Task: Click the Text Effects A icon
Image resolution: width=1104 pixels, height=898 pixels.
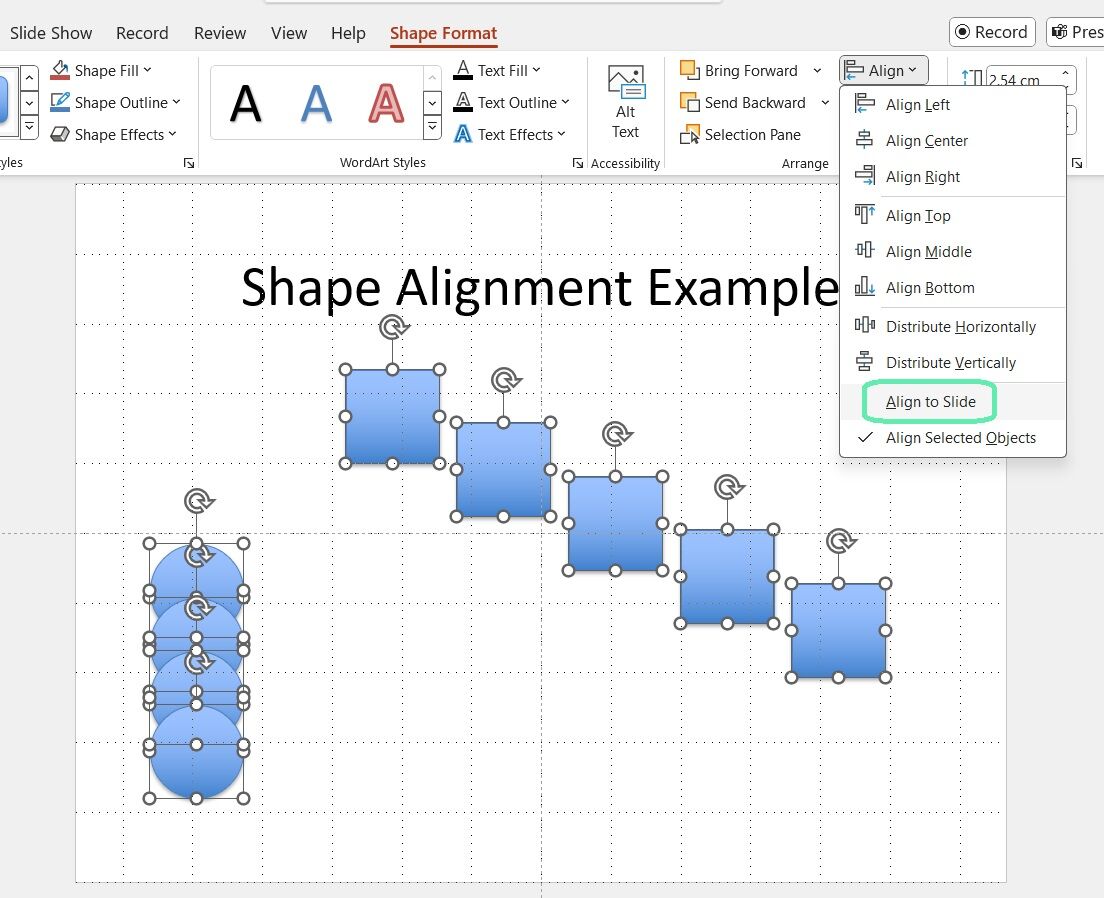Action: (x=463, y=135)
